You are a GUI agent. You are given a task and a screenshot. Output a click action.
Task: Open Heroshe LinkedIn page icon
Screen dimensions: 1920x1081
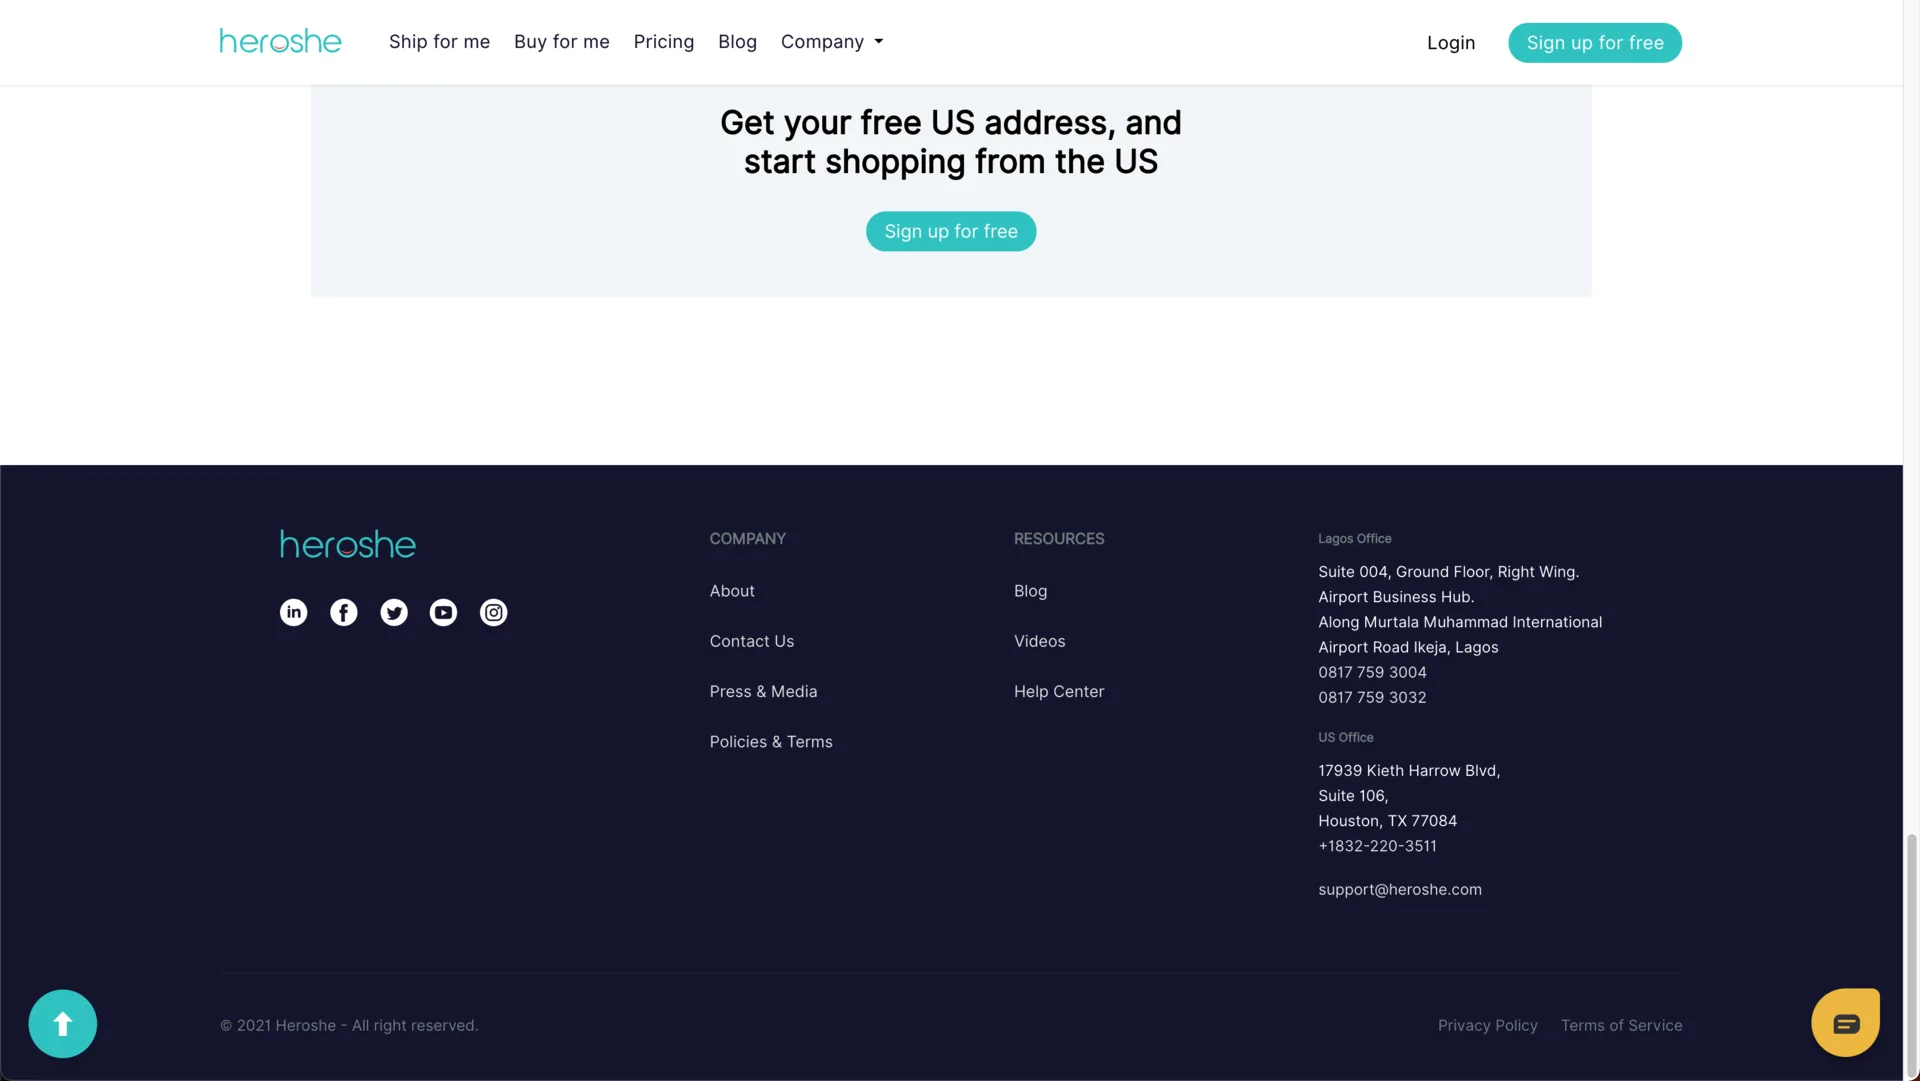click(x=293, y=612)
